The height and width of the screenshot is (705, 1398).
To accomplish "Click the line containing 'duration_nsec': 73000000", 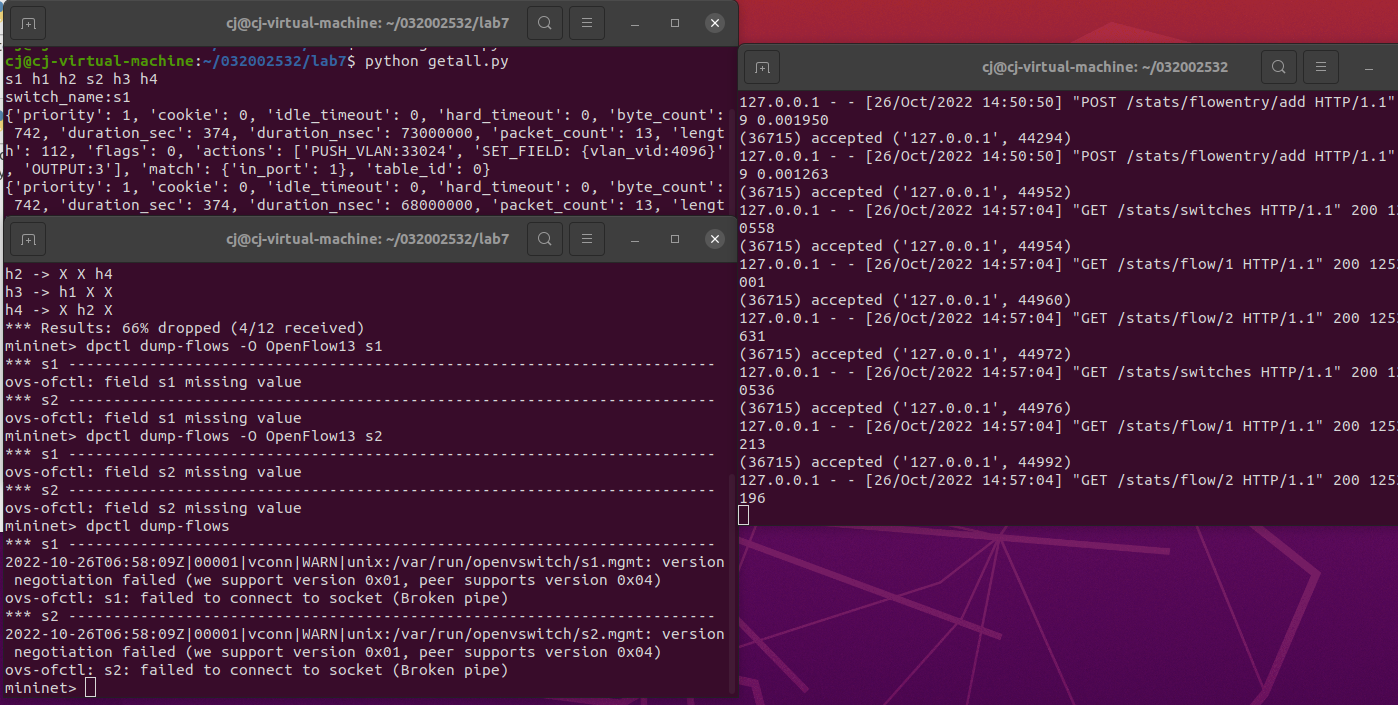I will point(365,133).
